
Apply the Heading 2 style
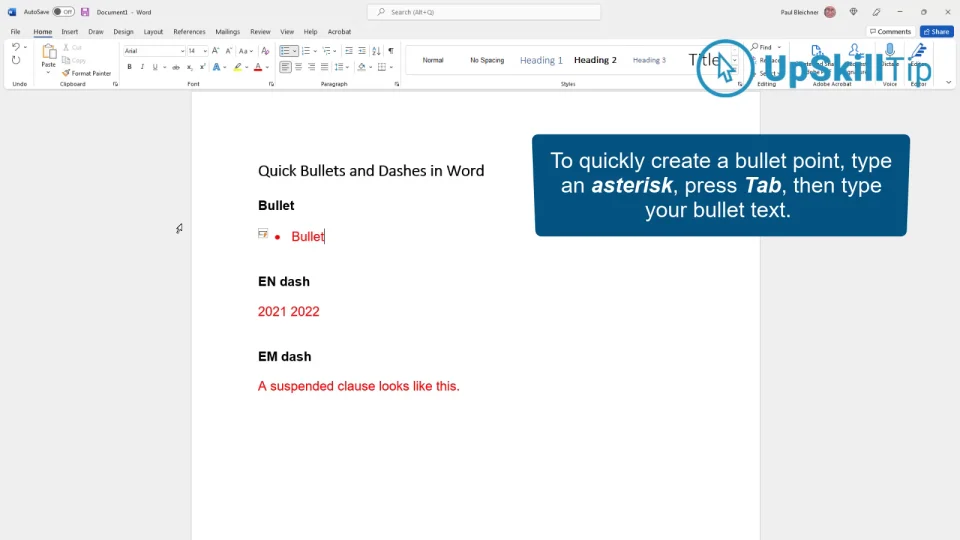tap(595, 60)
